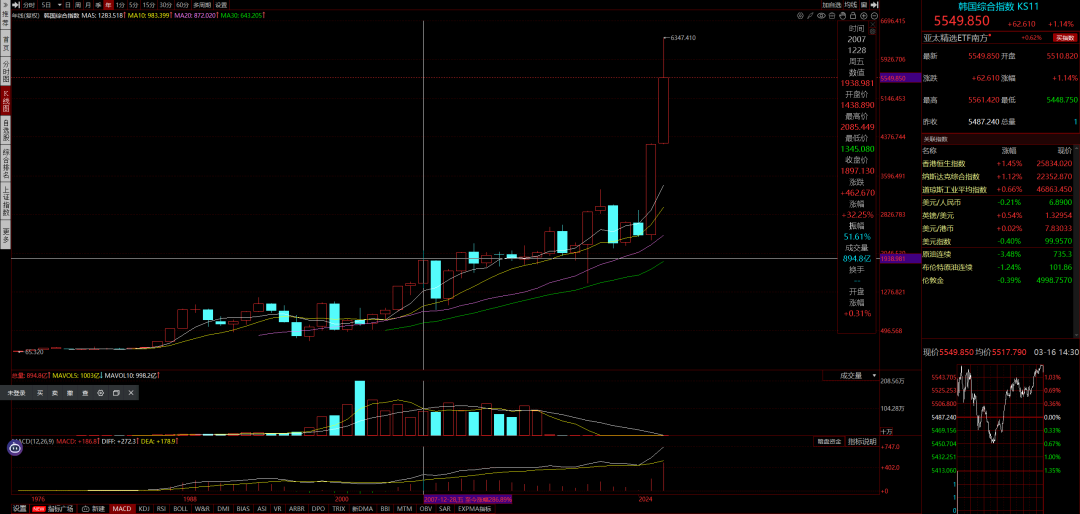Viewport: 1080px width, 514px height.
Task: Click the purple robot assistant icon
Action: click(15, 448)
